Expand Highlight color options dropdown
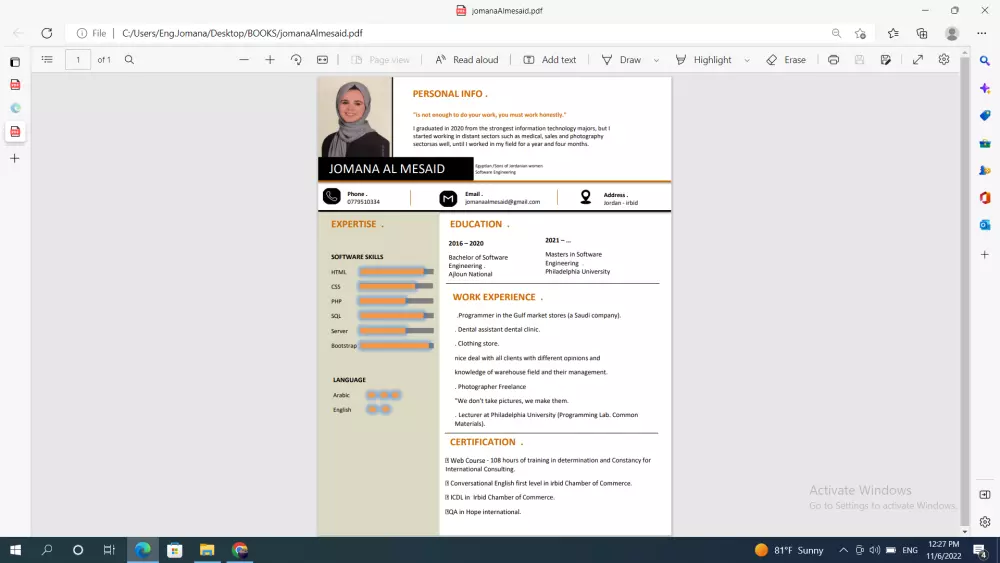Viewport: 1000px width, 563px height. pyautogui.click(x=747, y=60)
